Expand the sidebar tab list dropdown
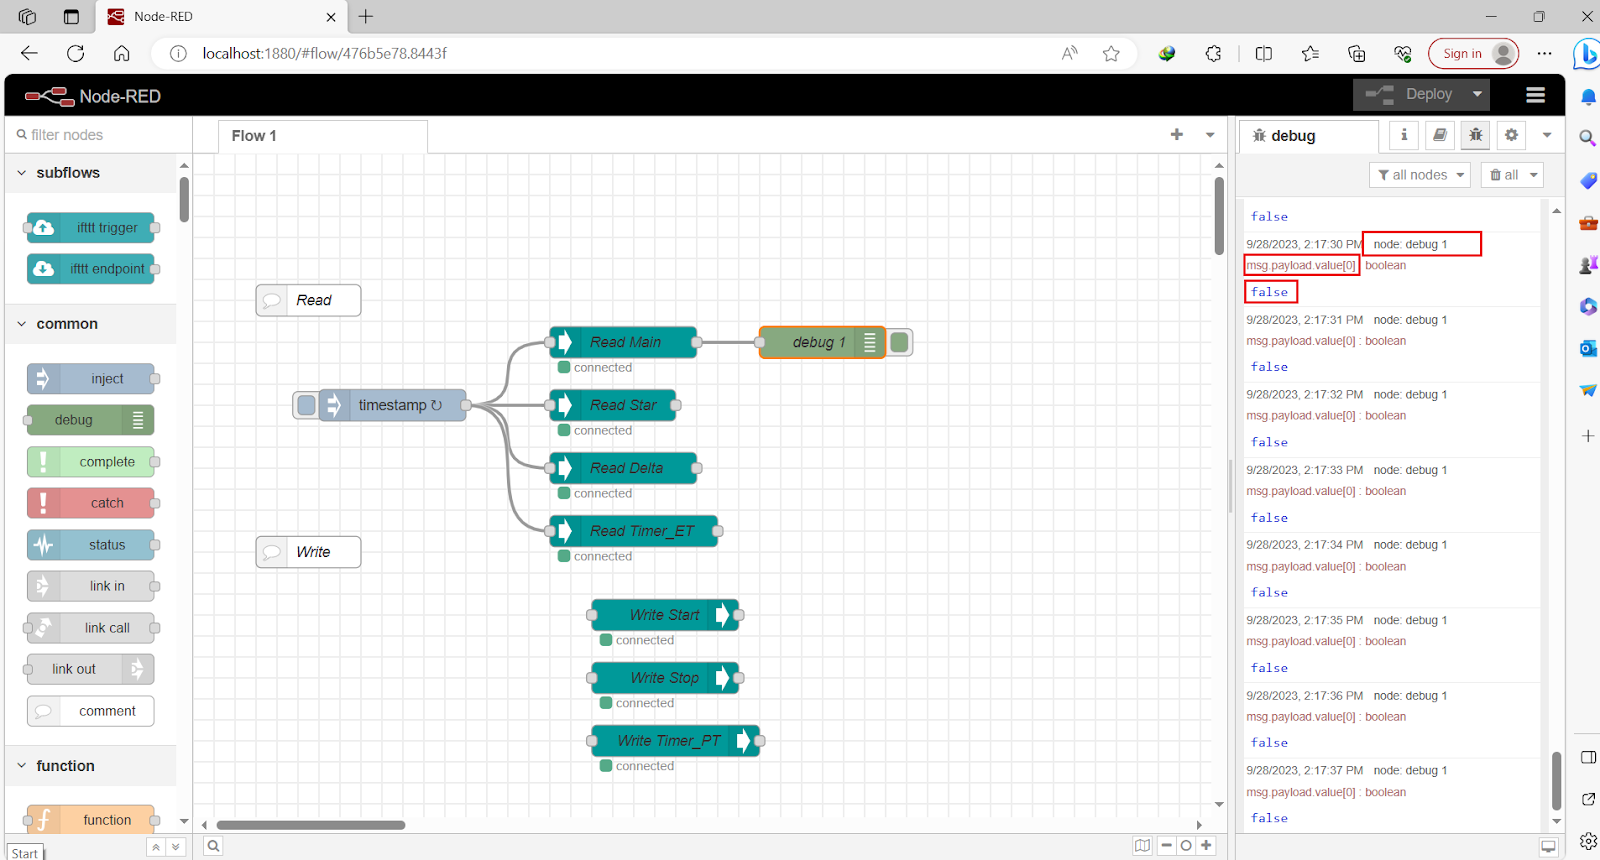Screen dimensions: 1600x860 1547,135
